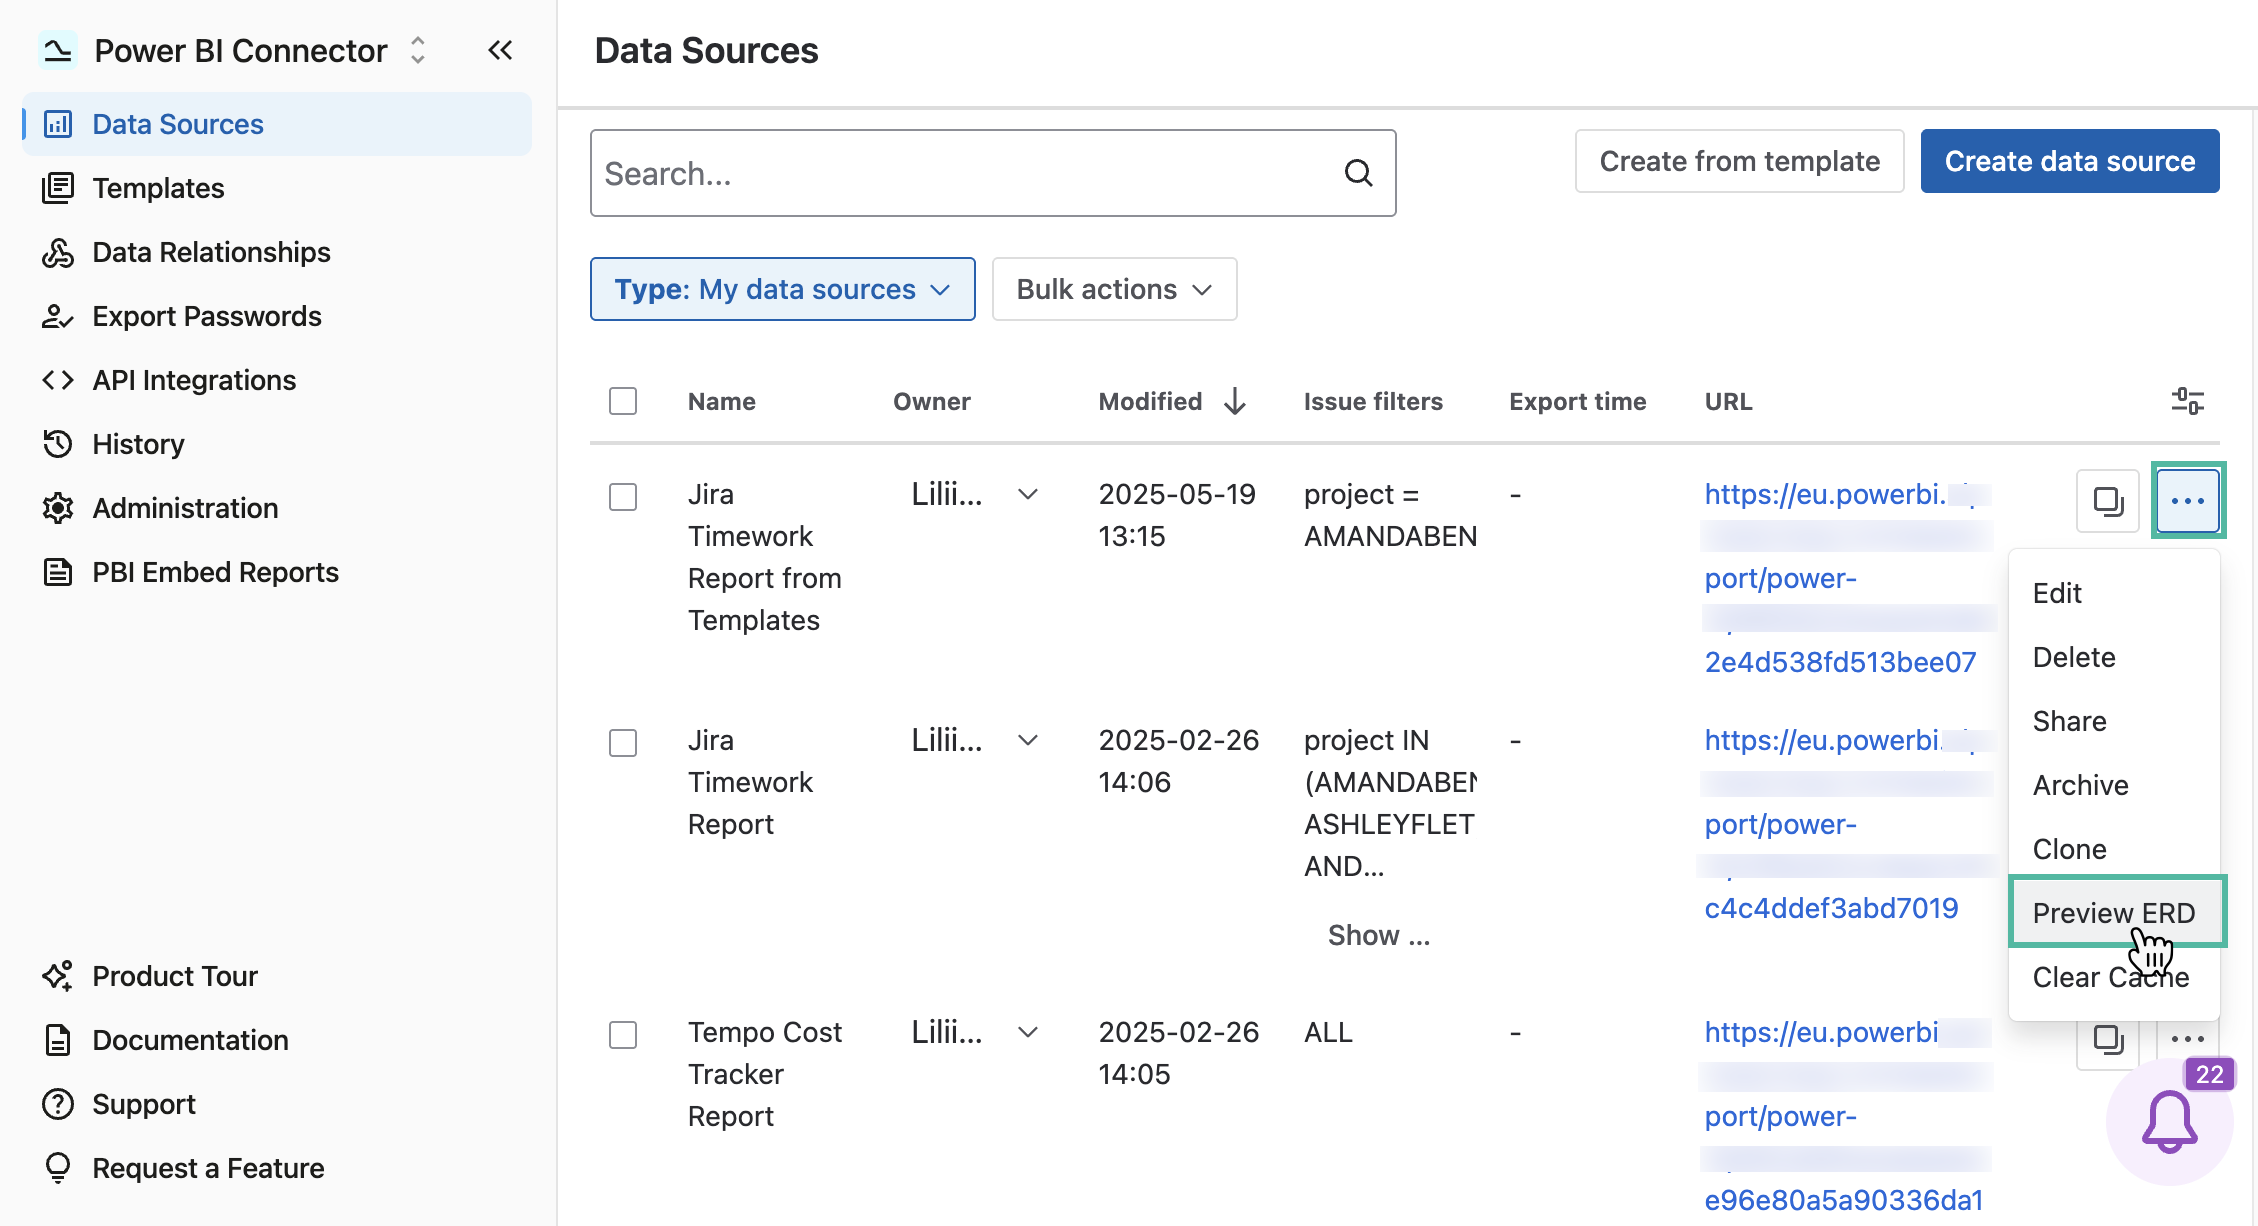Click the History clock icon
Image resolution: width=2258 pixels, height=1226 pixels.
click(x=58, y=444)
